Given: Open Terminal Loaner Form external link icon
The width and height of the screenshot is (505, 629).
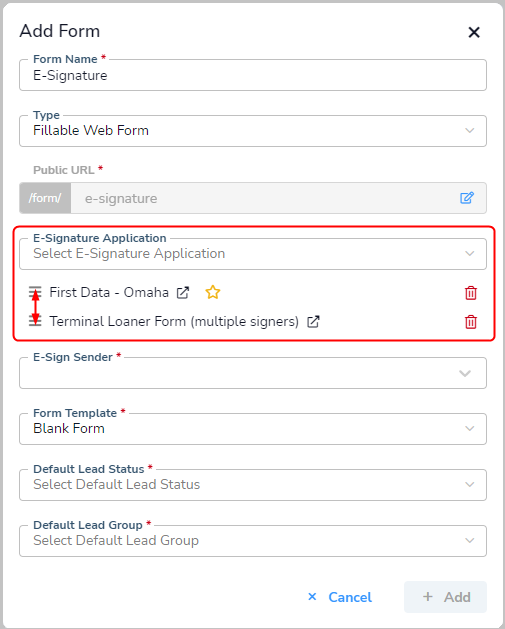Looking at the screenshot, I should click(313, 322).
